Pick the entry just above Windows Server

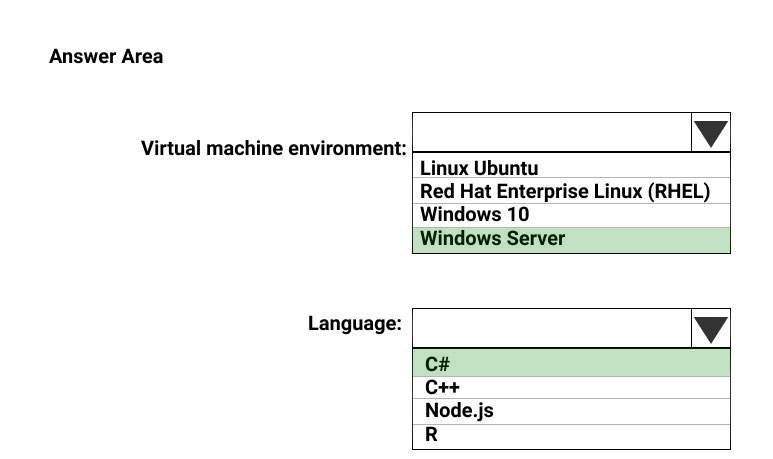(571, 215)
